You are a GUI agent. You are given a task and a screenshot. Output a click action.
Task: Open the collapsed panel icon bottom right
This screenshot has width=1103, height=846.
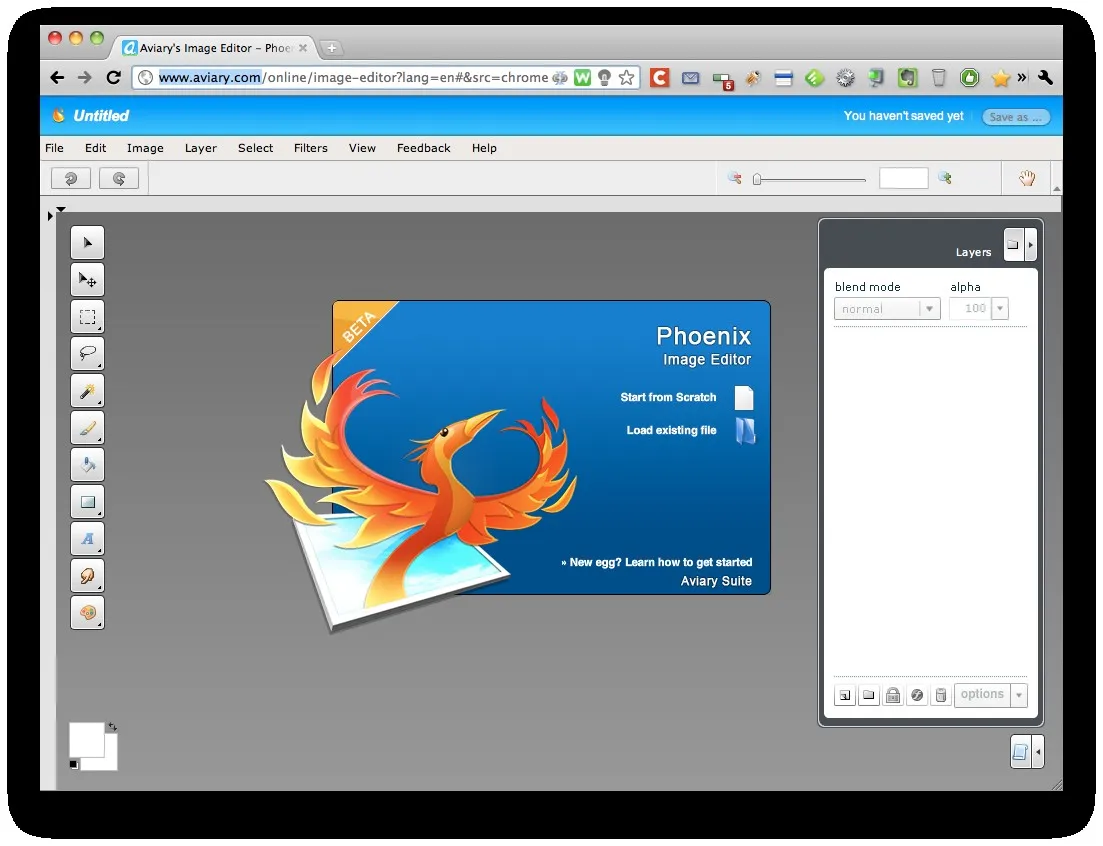[x=1021, y=752]
